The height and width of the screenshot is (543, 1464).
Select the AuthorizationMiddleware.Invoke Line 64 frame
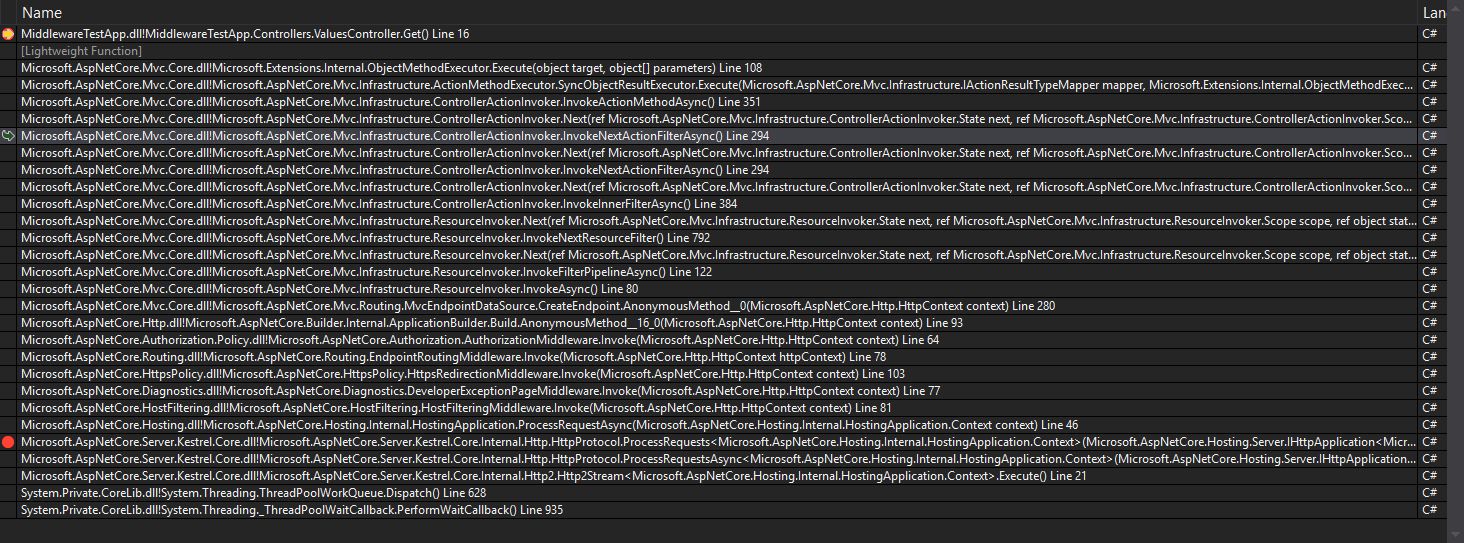480,340
